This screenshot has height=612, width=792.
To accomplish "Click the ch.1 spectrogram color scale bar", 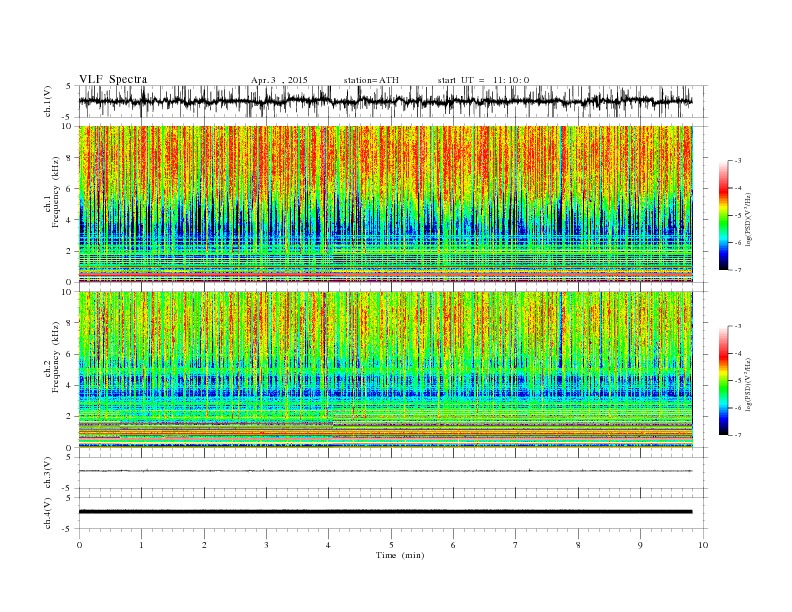I will coord(723,215).
